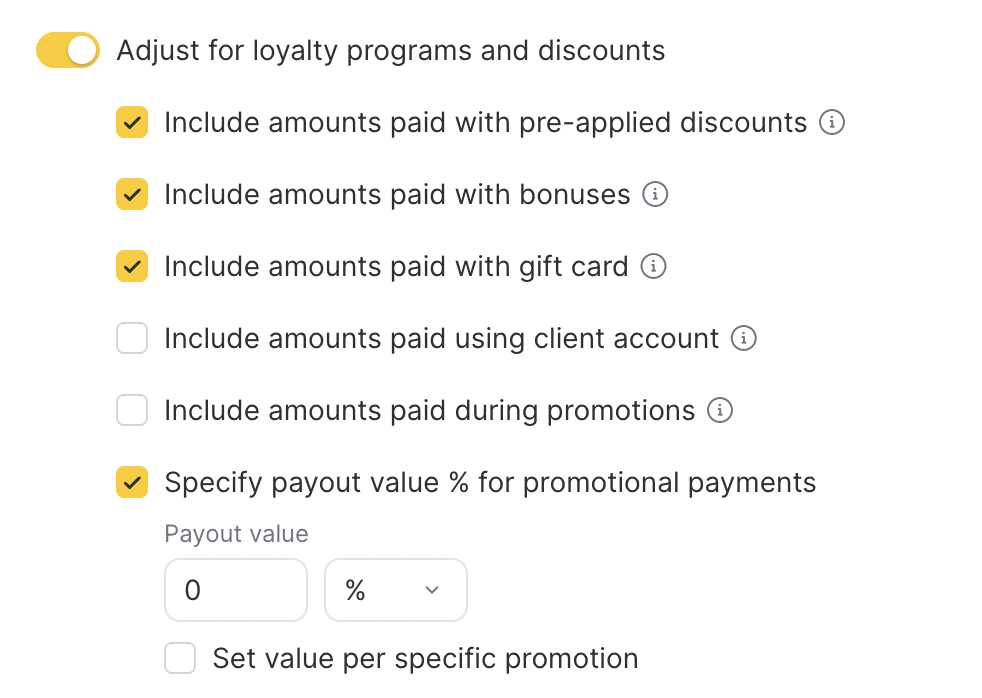Uncheck the specify payout value % checkbox
Screen dimensions: 982x698
132,483
